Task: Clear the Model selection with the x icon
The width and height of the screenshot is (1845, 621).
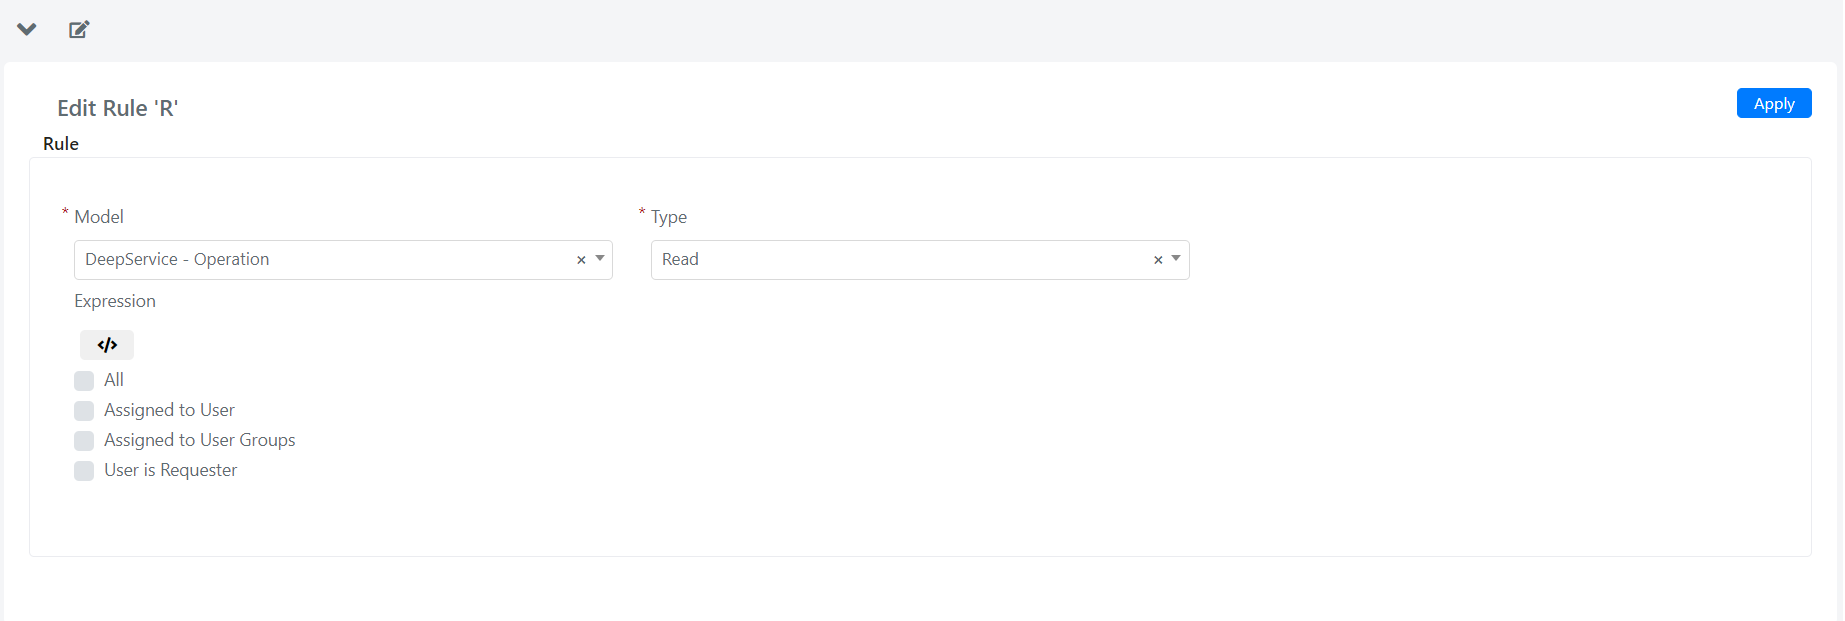Action: coord(581,260)
